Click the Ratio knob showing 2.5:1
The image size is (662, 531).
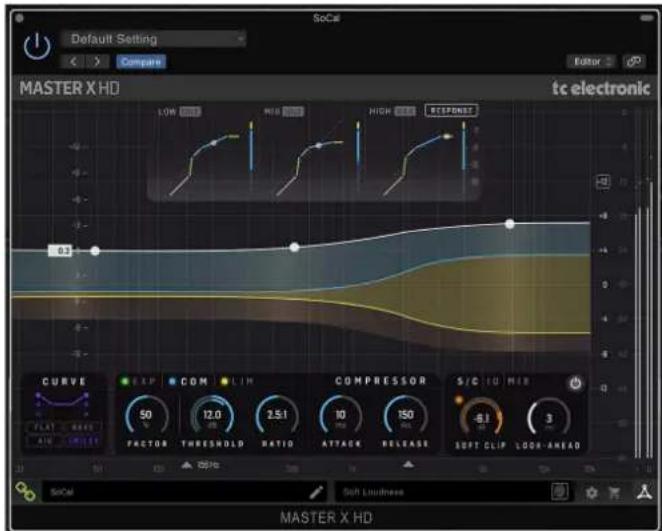pos(277,417)
